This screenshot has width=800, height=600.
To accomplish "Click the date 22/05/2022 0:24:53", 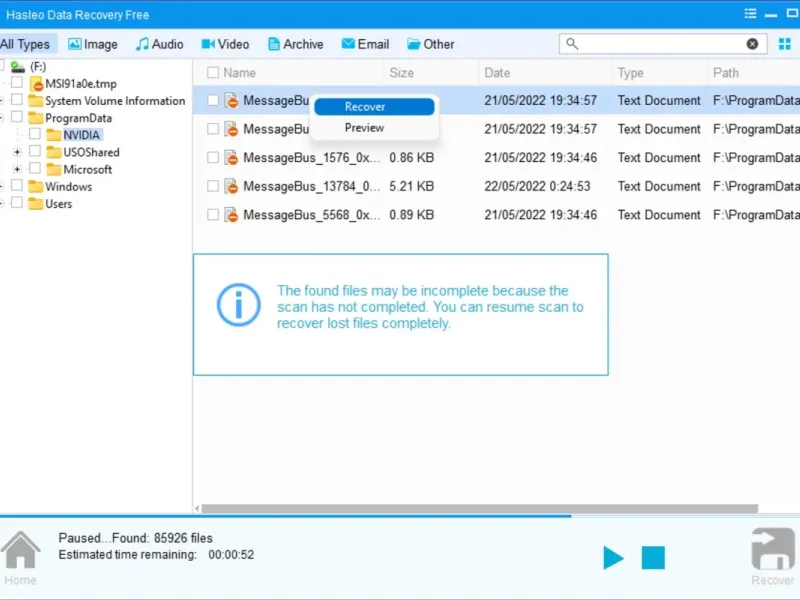I will point(537,186).
